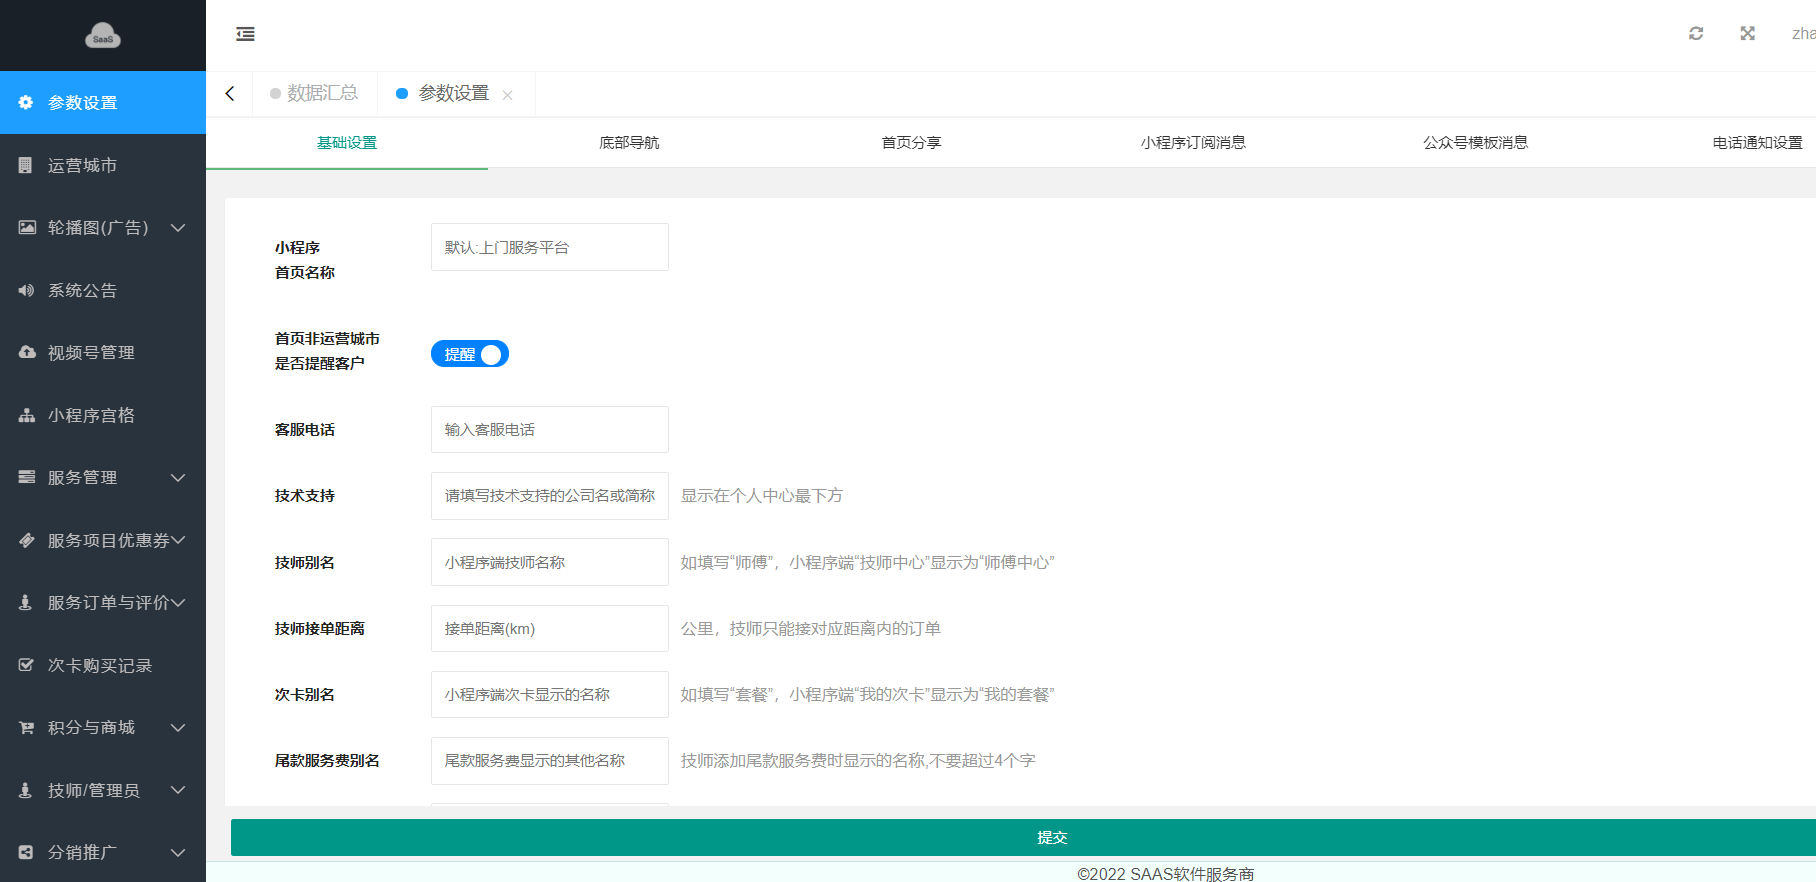Click the SaaS cloud logo
This screenshot has width=1816, height=882.
click(x=103, y=36)
